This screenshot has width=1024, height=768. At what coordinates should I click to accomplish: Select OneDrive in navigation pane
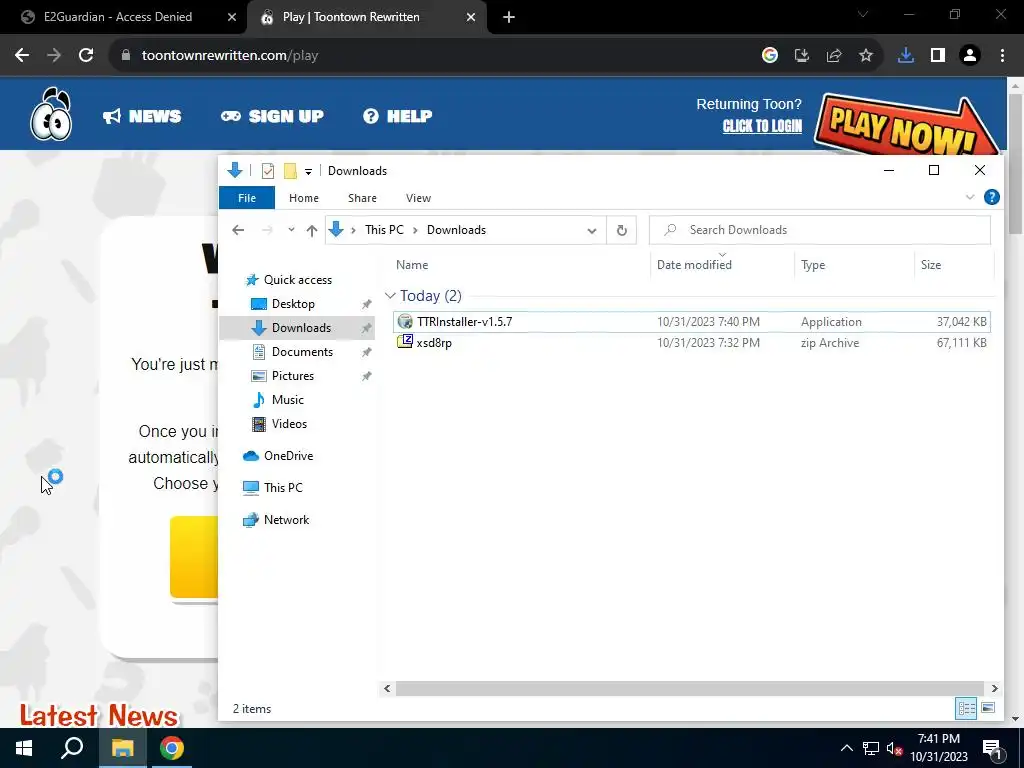pos(288,456)
